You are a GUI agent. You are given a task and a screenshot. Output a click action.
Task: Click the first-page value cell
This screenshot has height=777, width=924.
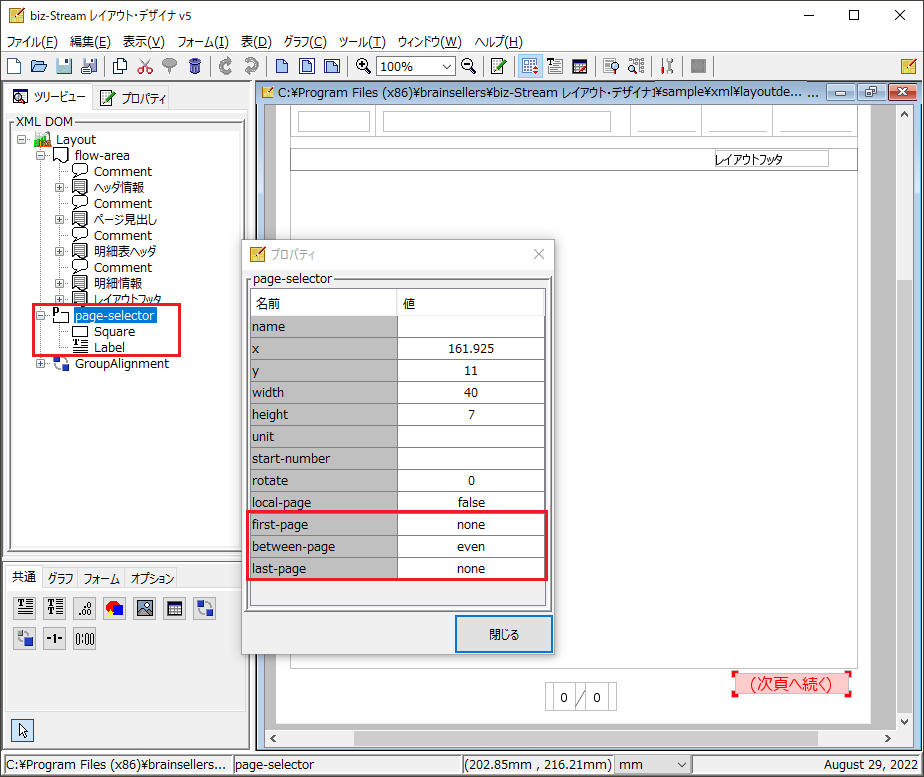pos(471,525)
